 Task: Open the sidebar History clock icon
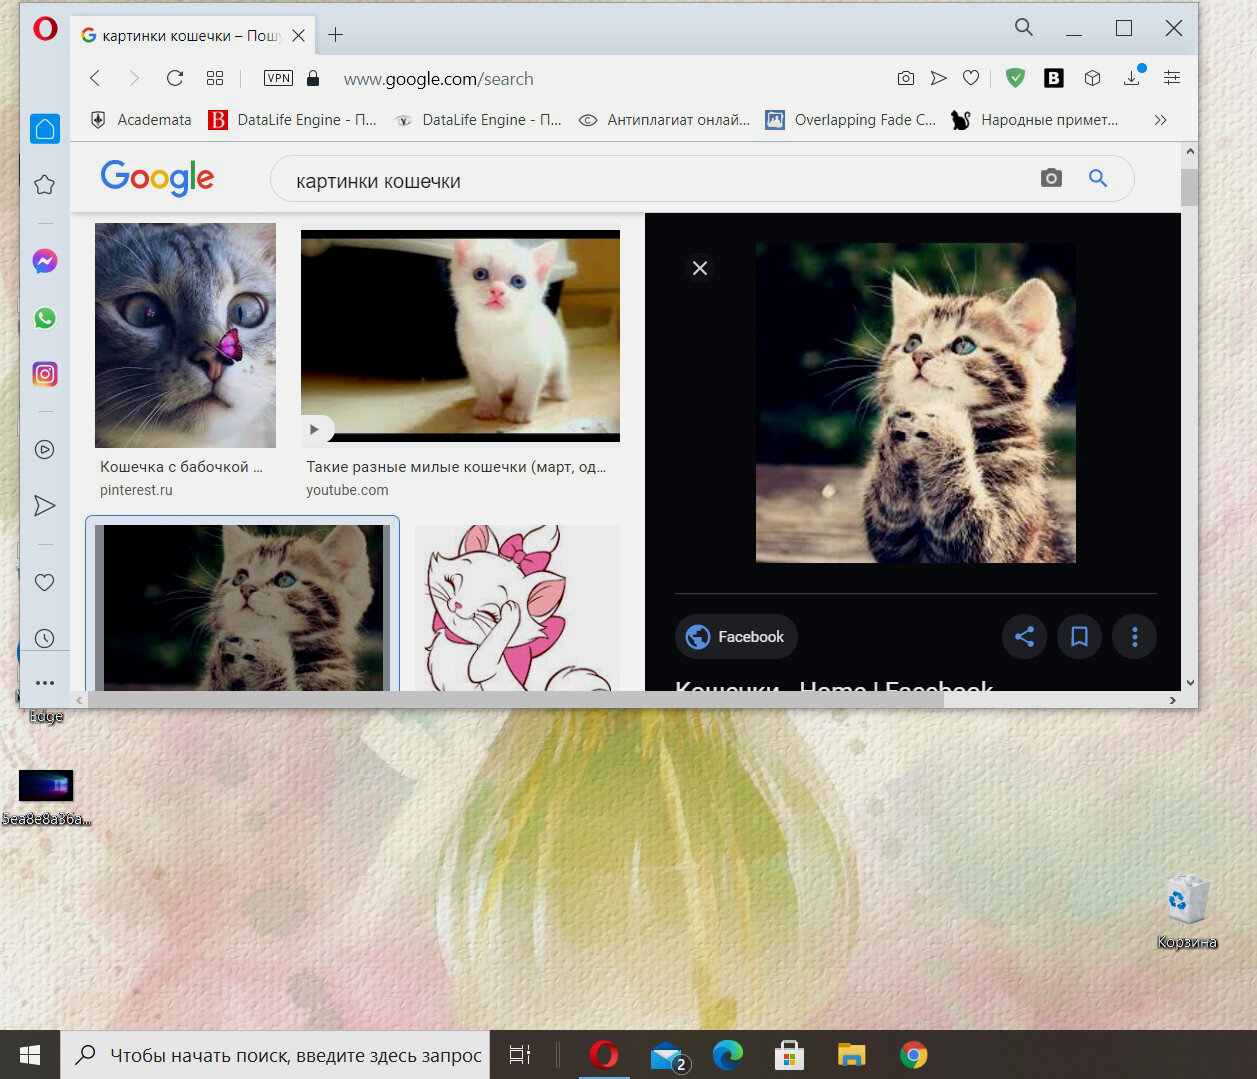click(44, 638)
